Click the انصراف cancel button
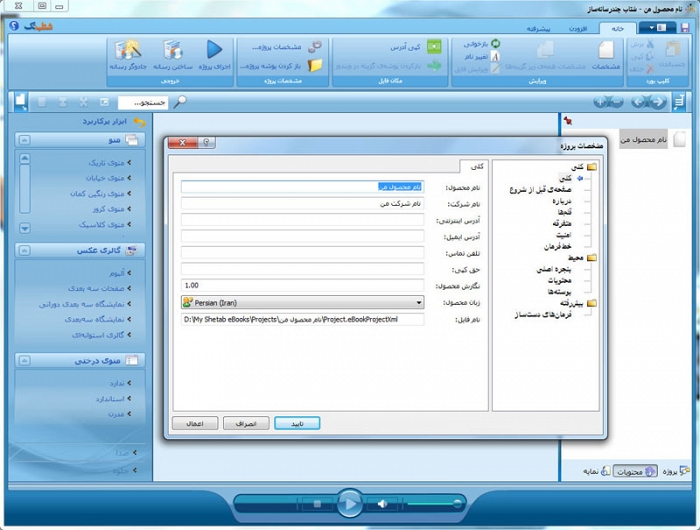 point(246,423)
